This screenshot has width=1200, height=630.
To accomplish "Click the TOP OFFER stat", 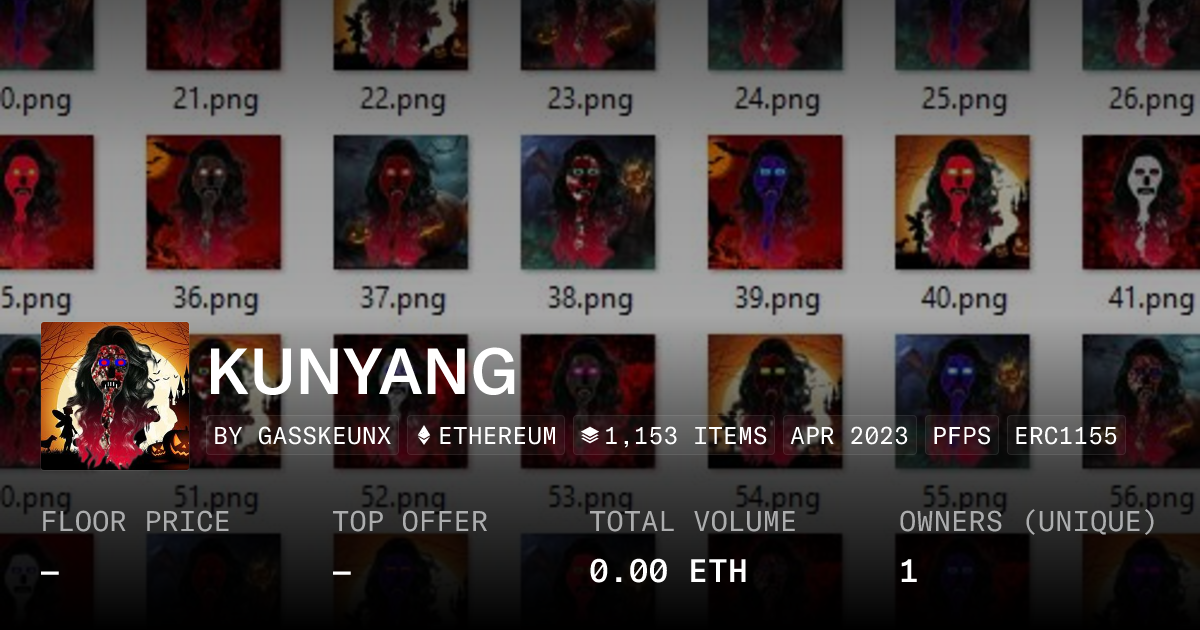I will pos(410,548).
